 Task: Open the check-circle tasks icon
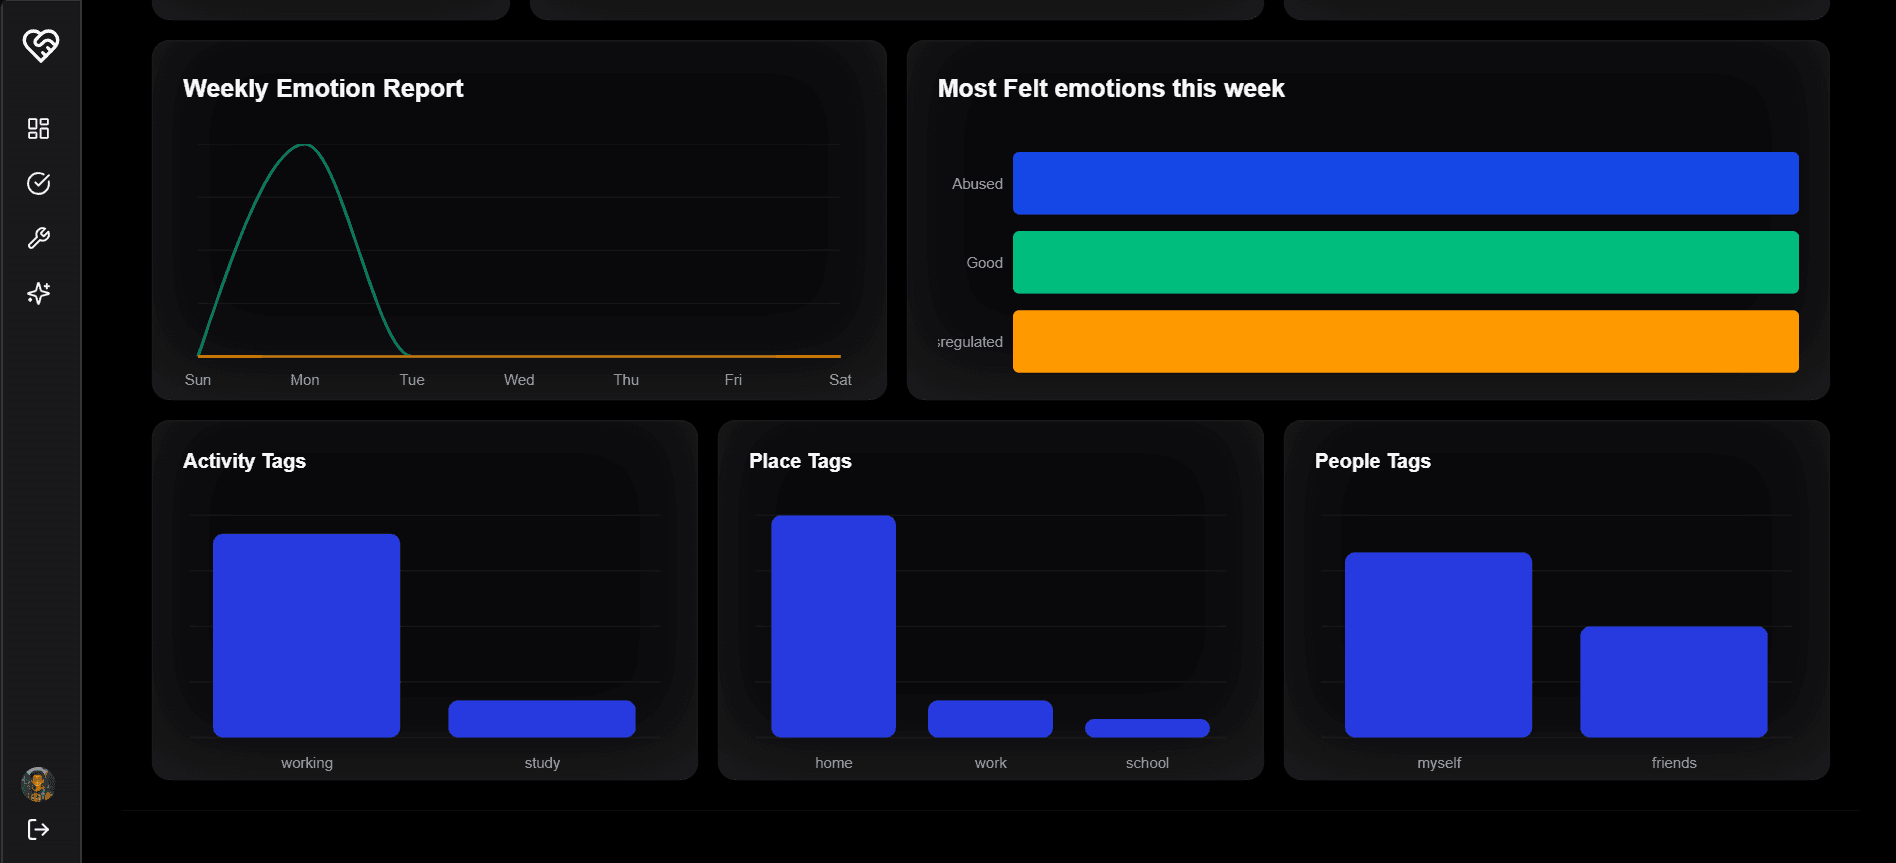[x=38, y=183]
